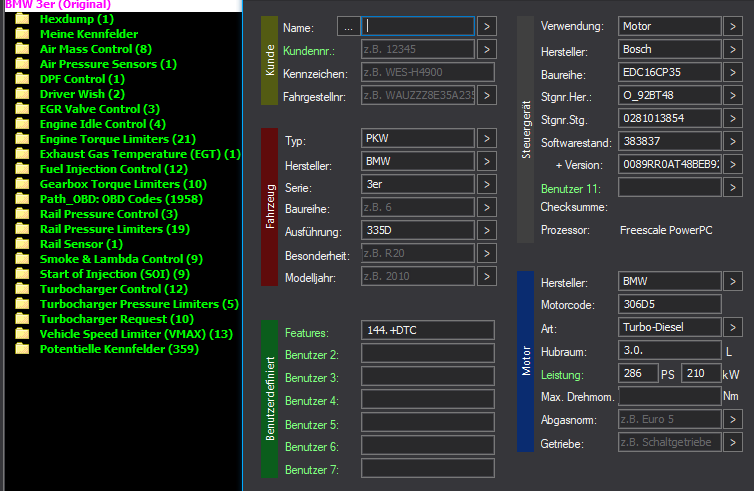
Task: Open the Smoke & Lambda Control folder icon
Action: click(x=22, y=259)
